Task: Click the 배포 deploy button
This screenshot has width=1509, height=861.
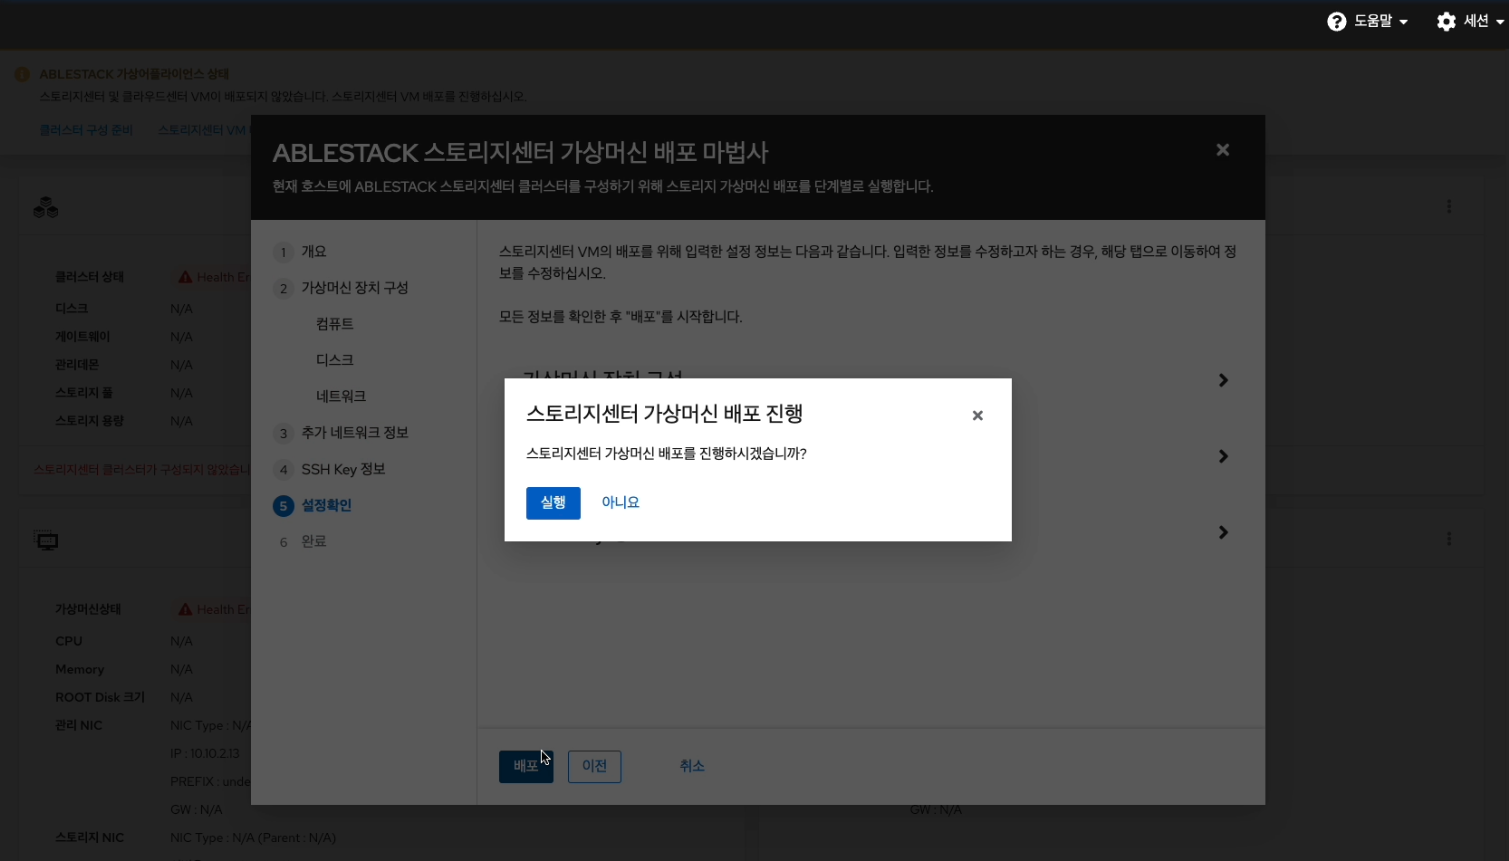Action: [x=526, y=767]
